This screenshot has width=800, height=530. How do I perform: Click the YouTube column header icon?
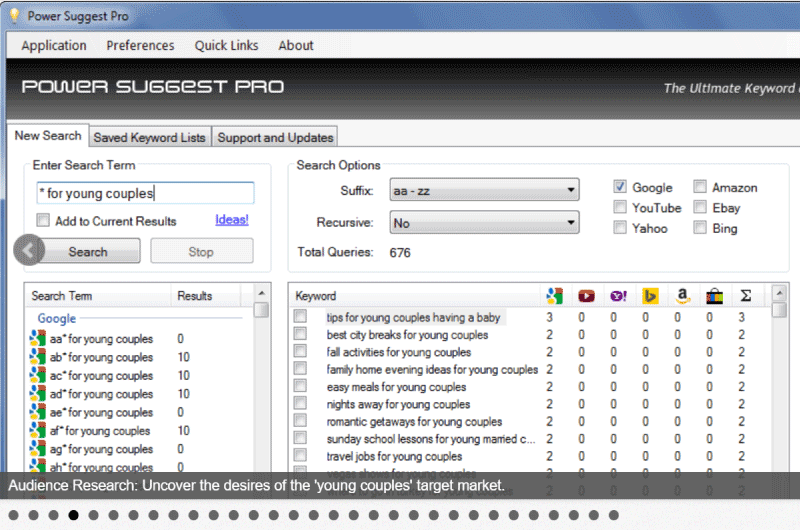point(586,296)
